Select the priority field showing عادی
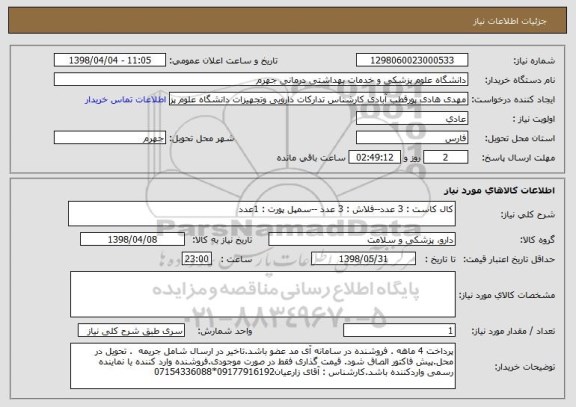This screenshot has height=407, width=576. [412, 119]
